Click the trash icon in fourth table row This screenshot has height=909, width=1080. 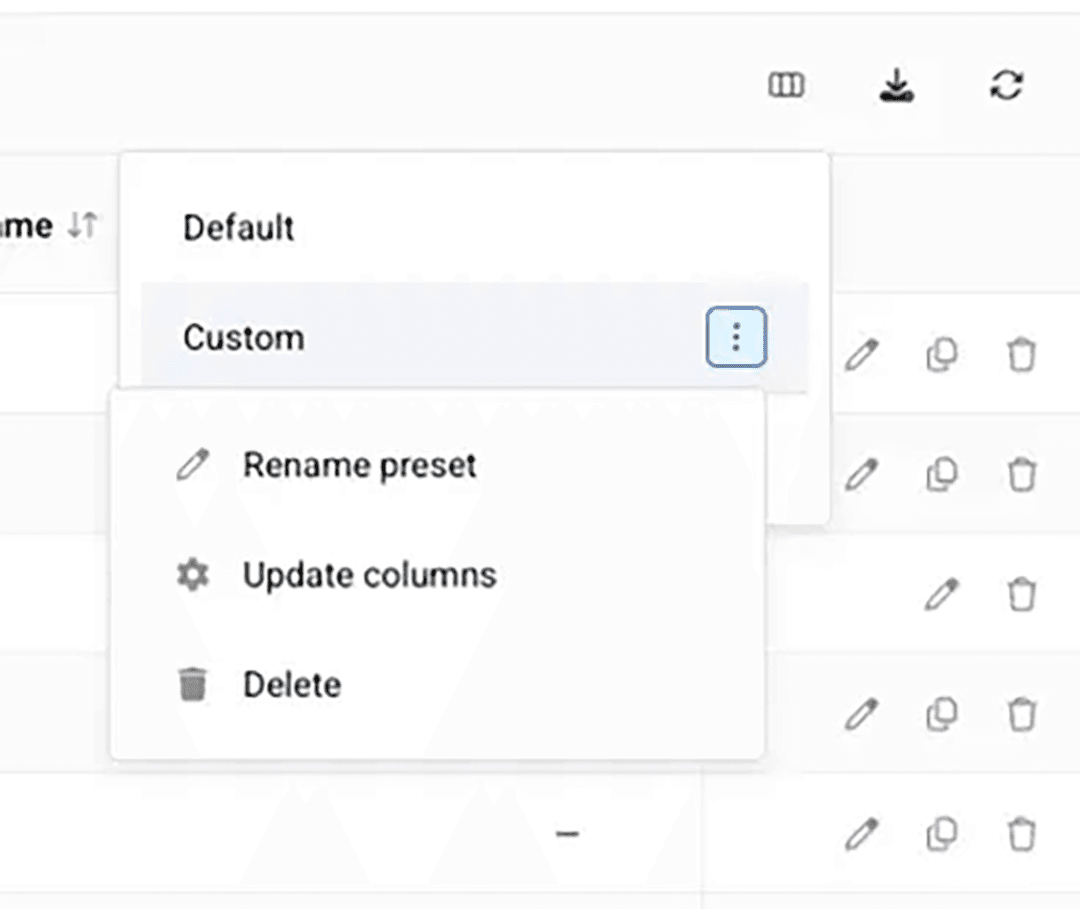click(1021, 714)
